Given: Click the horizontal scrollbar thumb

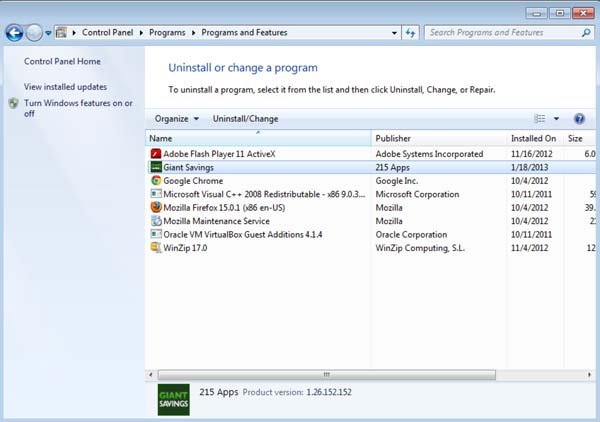Looking at the screenshot, I should (327, 375).
